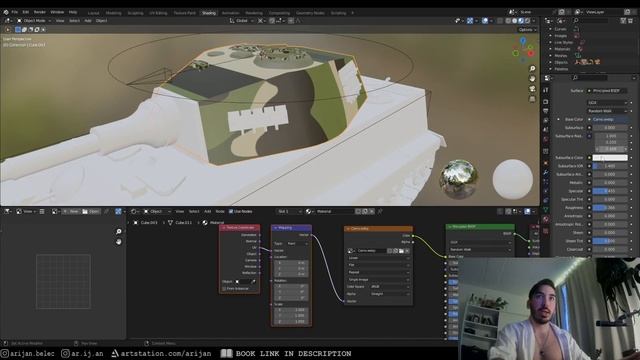Toggle viewport overlays icon
Image resolution: width=640 pixels, height=360 pixels.
click(485, 20)
